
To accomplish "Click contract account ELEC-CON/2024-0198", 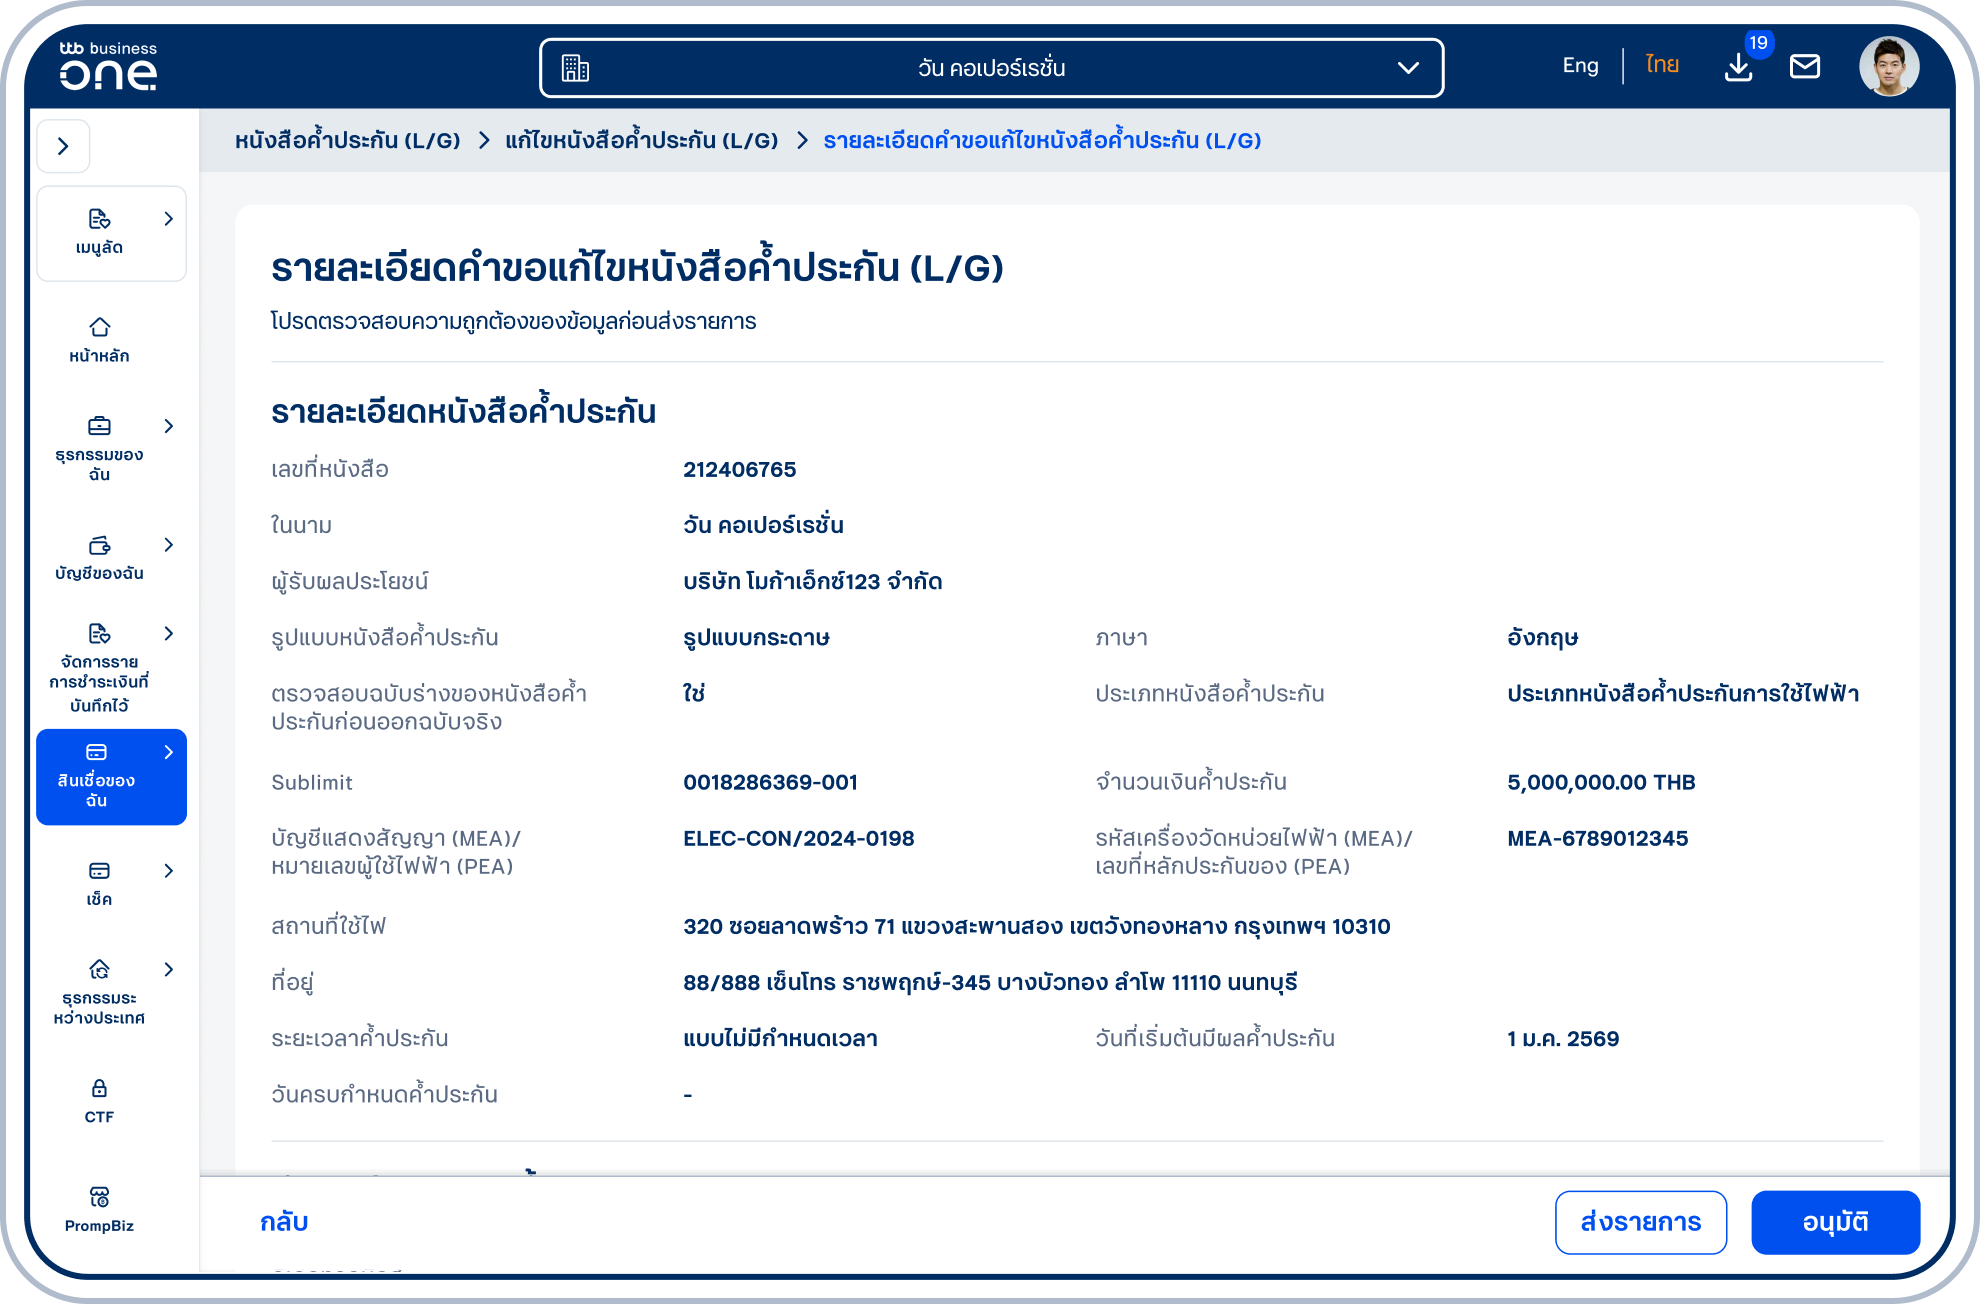I will pos(799,838).
